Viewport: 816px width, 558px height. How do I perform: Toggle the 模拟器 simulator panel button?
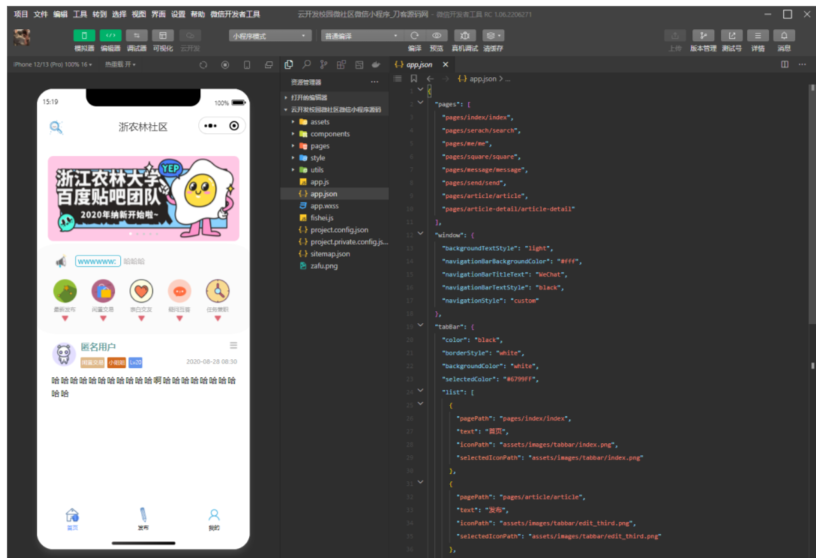click(x=84, y=35)
